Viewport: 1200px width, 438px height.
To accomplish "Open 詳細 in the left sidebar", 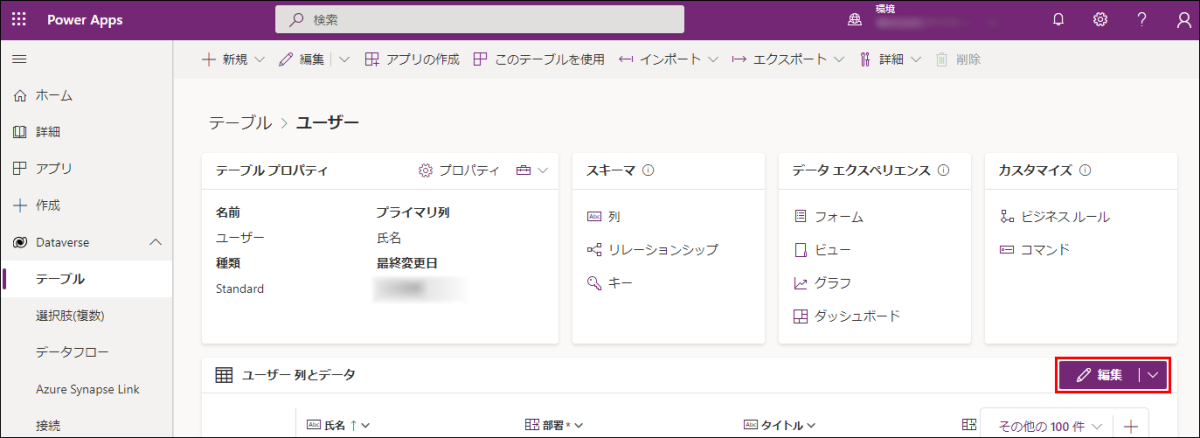I will [x=86, y=132].
